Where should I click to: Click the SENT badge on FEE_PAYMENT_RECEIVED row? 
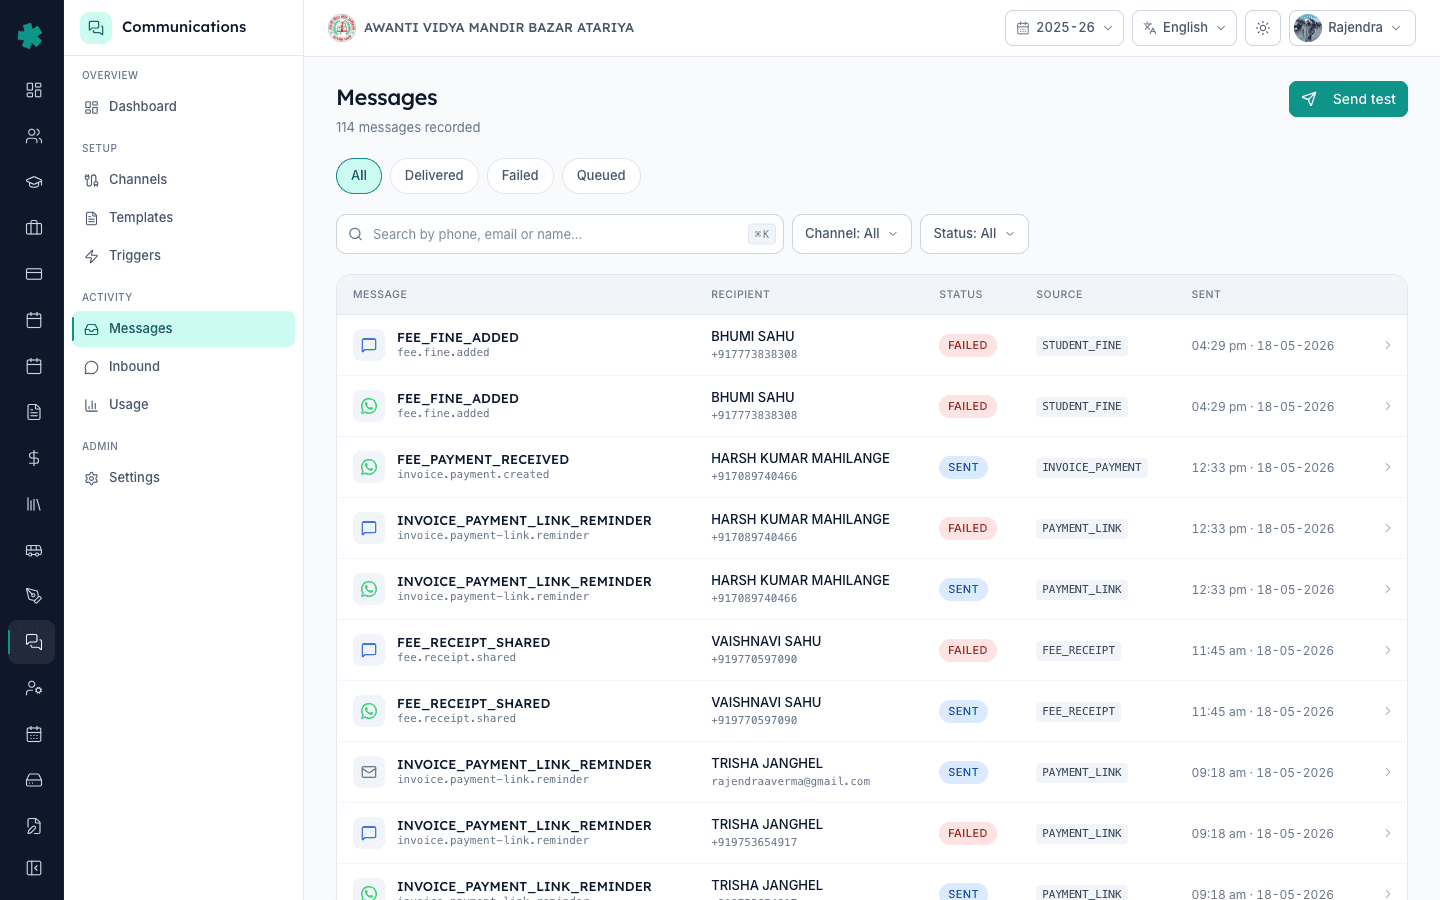point(963,467)
